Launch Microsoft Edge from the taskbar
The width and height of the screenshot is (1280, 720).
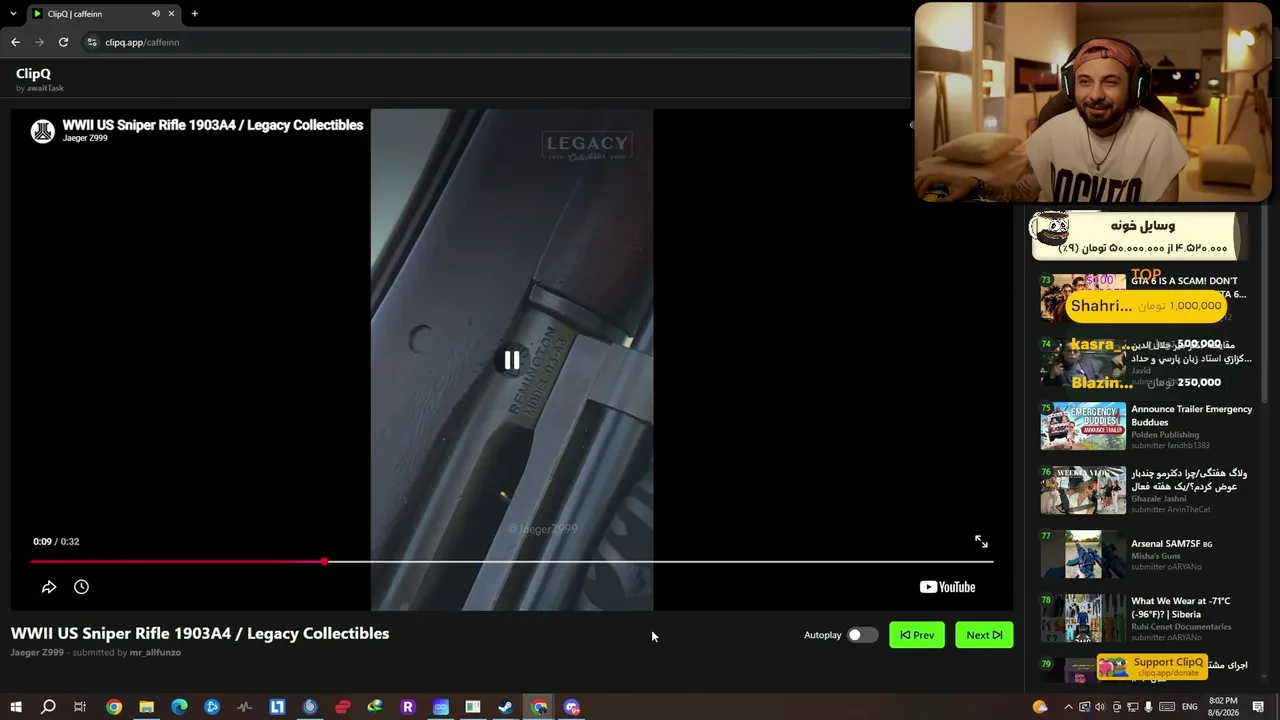coord(179,707)
